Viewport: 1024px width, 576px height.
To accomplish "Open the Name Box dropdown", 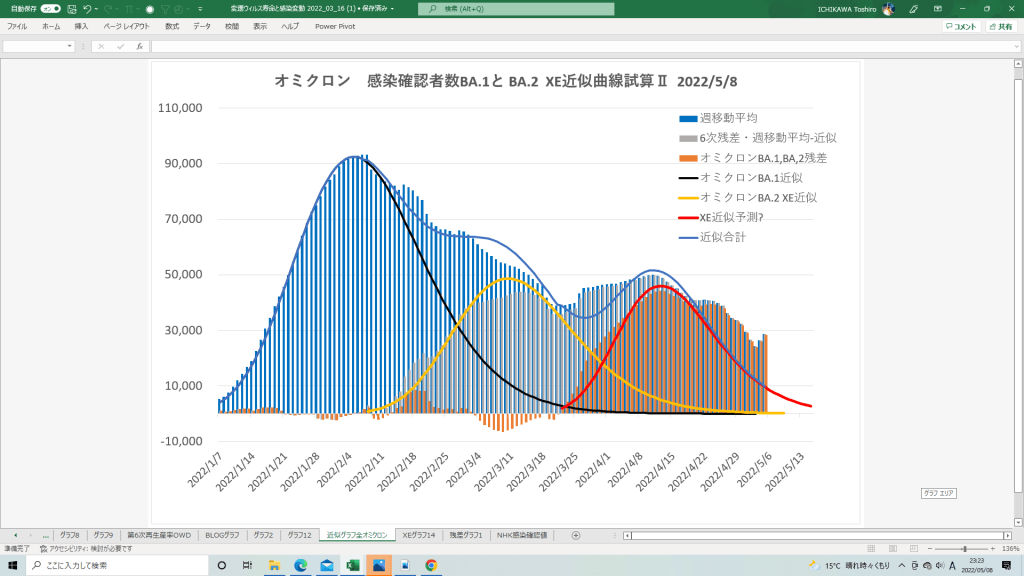I will [70, 46].
